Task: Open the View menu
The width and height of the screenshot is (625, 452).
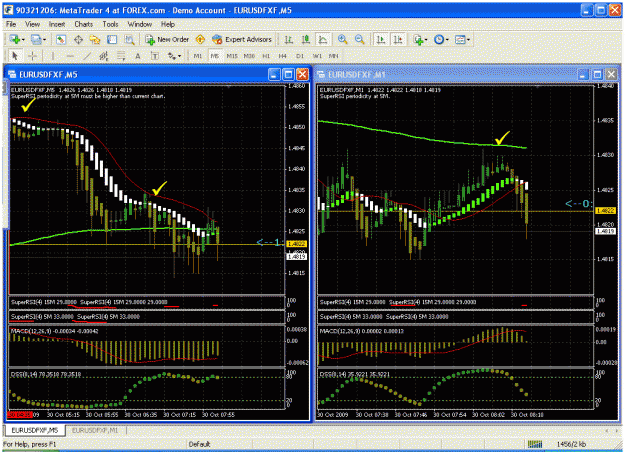Action: pyautogui.click(x=32, y=24)
